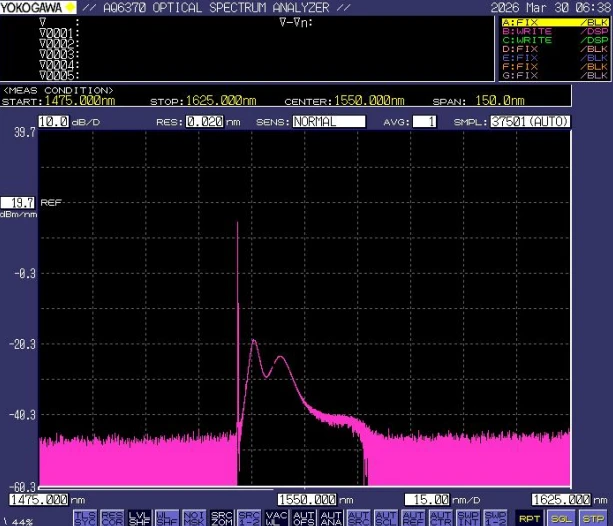Click the SPAN 150.0nm value
This screenshot has height=526, width=613.
coord(499,101)
